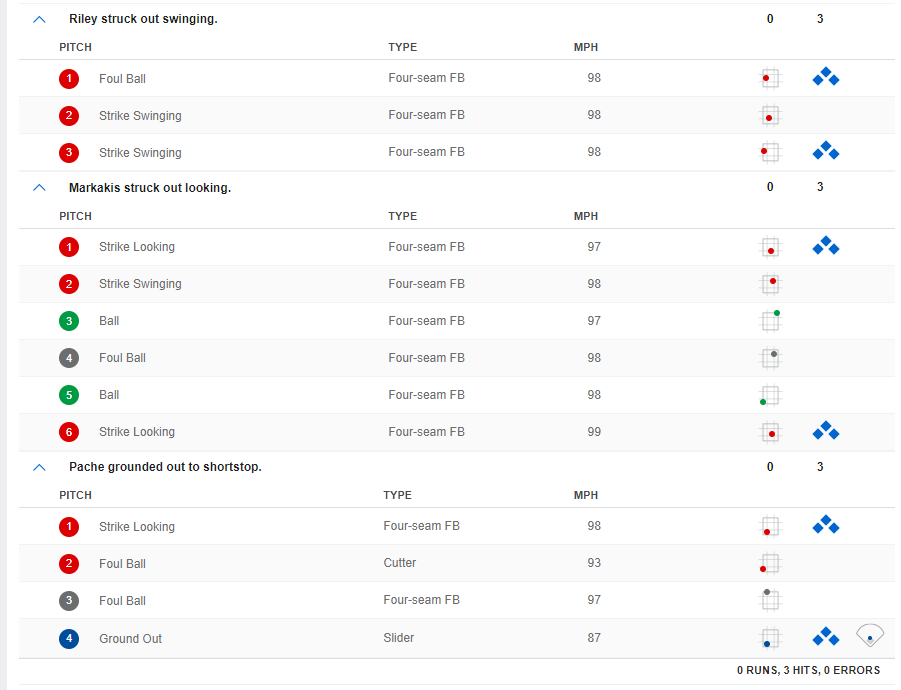
Task: Click the Riley struck out swinging heading
Action: [x=143, y=19]
